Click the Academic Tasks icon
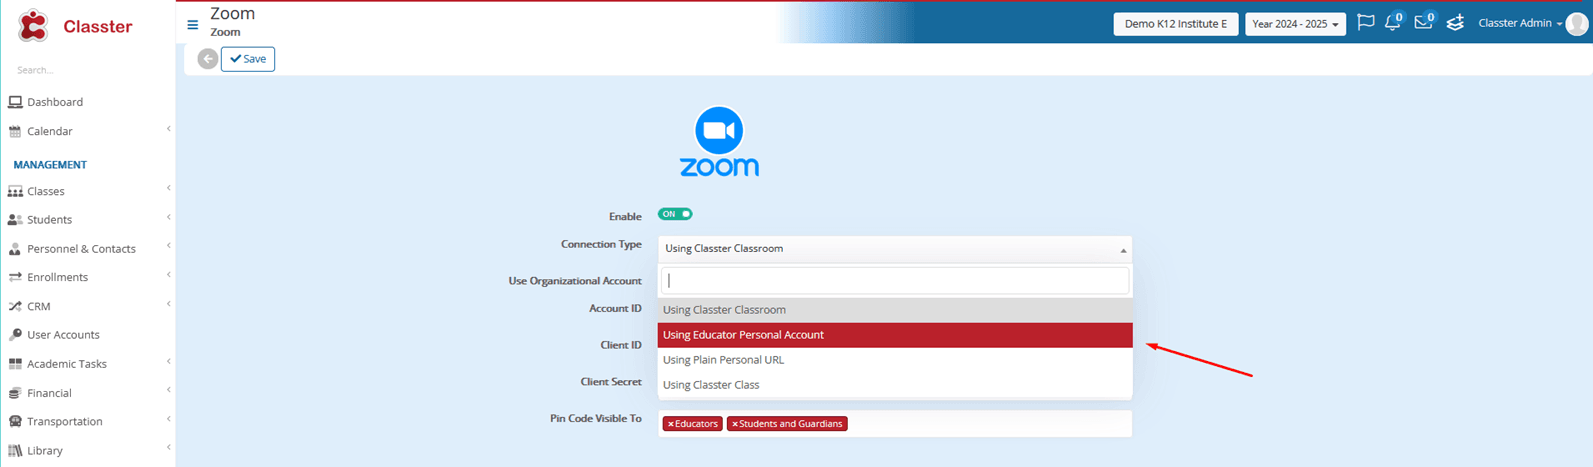The height and width of the screenshot is (467, 1593). click(15, 364)
